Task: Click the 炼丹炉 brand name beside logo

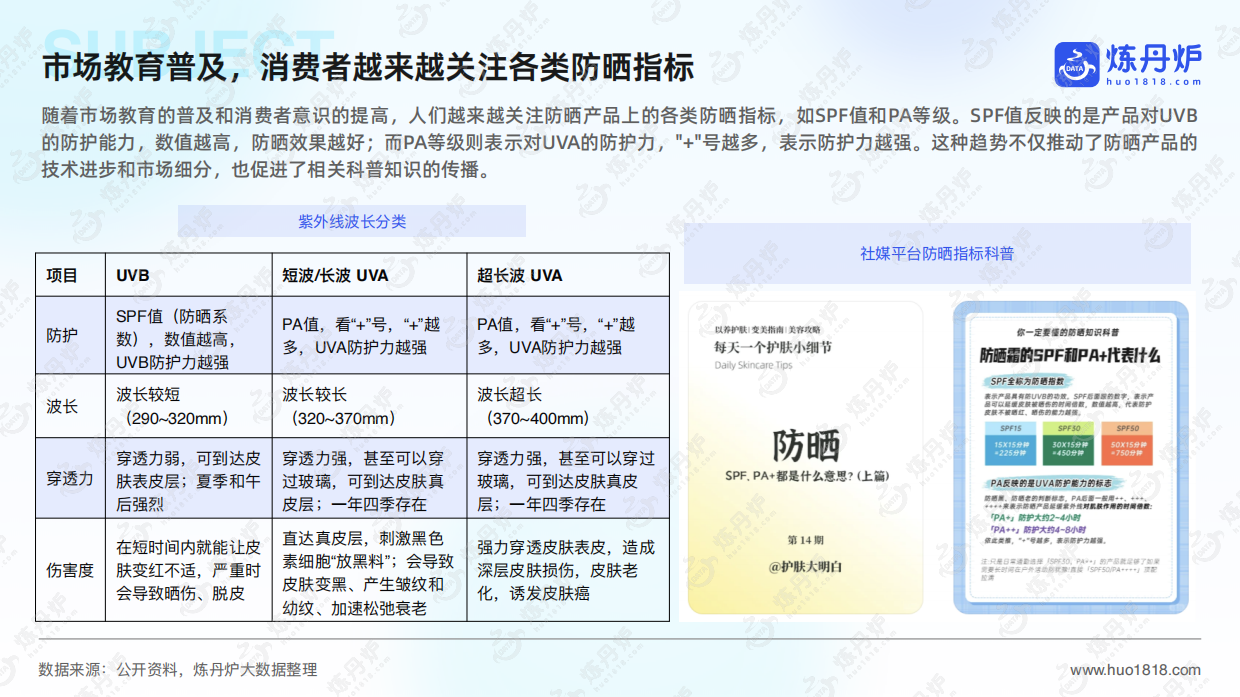Action: click(x=1152, y=56)
